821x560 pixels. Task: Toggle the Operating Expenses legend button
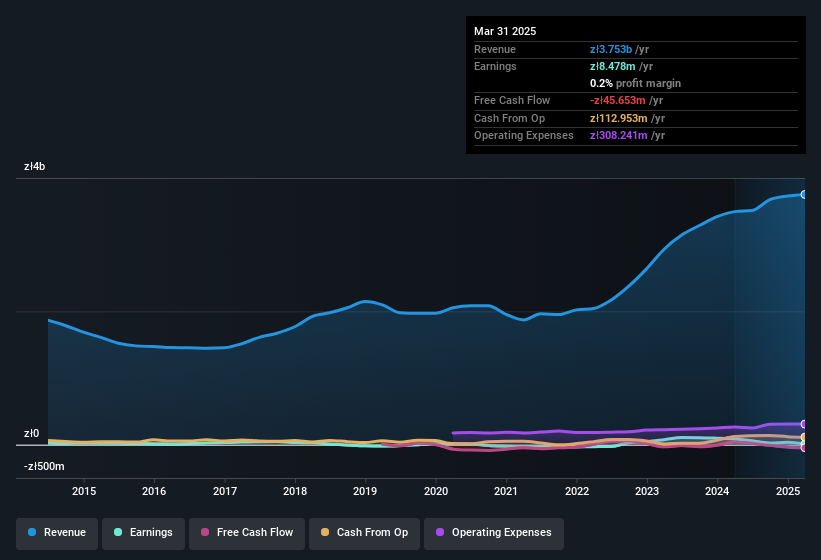(x=493, y=533)
